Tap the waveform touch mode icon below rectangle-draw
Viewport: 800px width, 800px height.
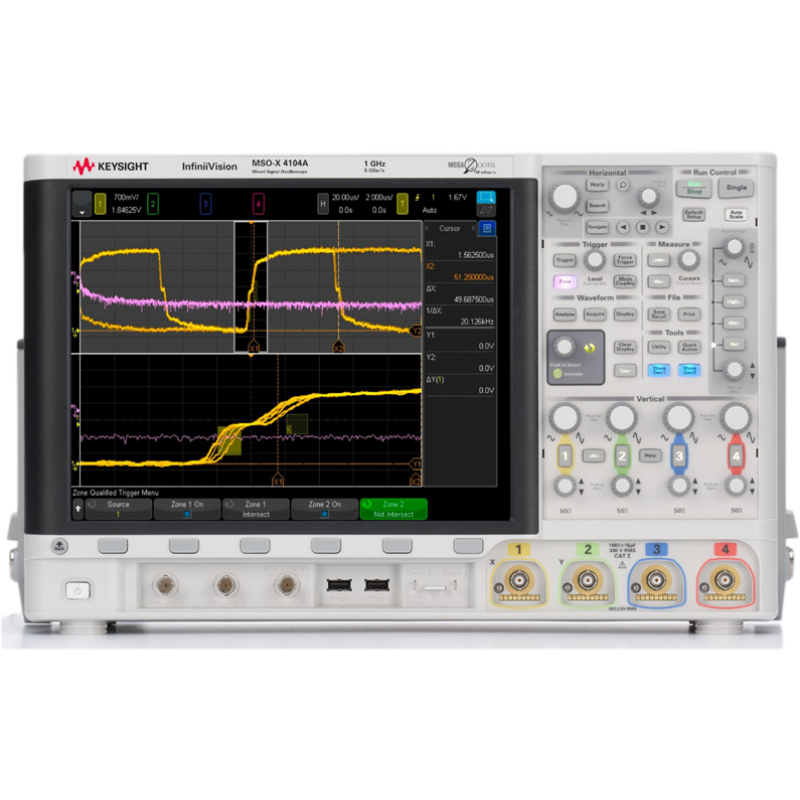pos(486,210)
